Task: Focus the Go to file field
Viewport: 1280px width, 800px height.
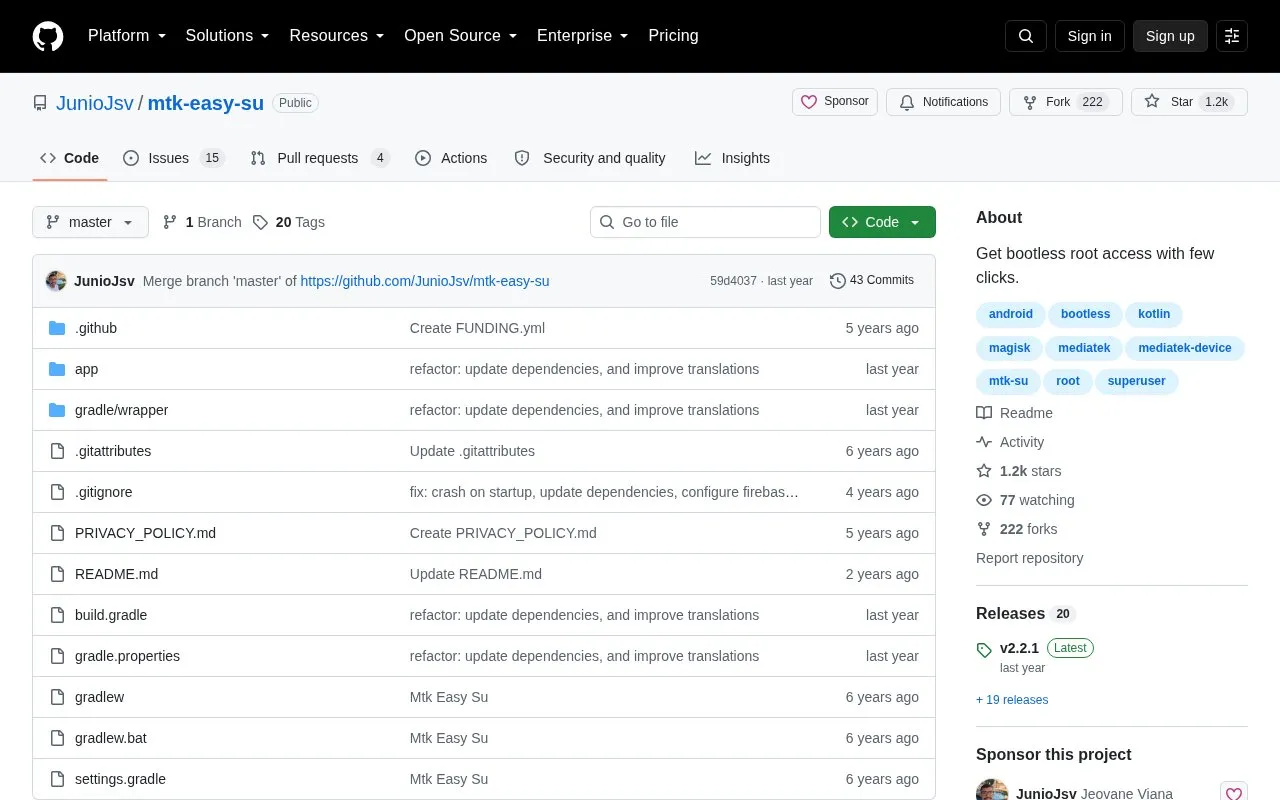Action: (x=705, y=222)
